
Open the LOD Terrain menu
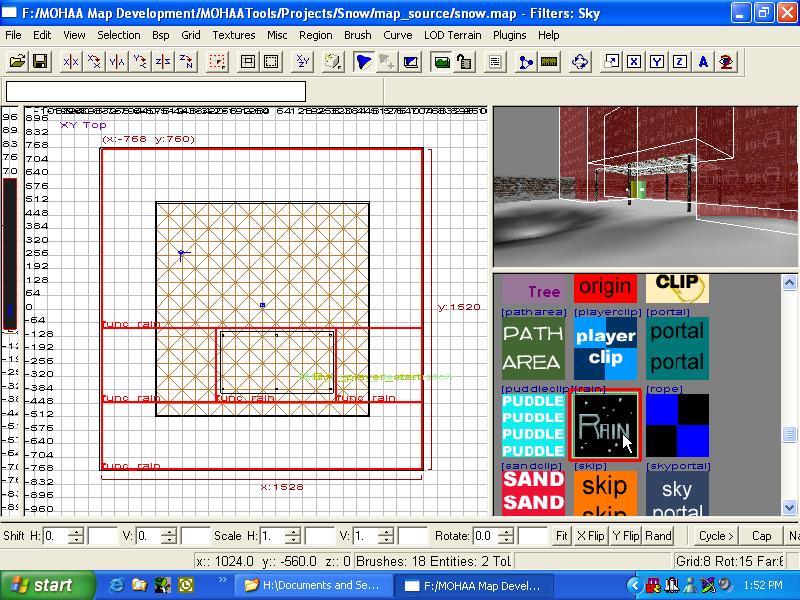(x=451, y=35)
